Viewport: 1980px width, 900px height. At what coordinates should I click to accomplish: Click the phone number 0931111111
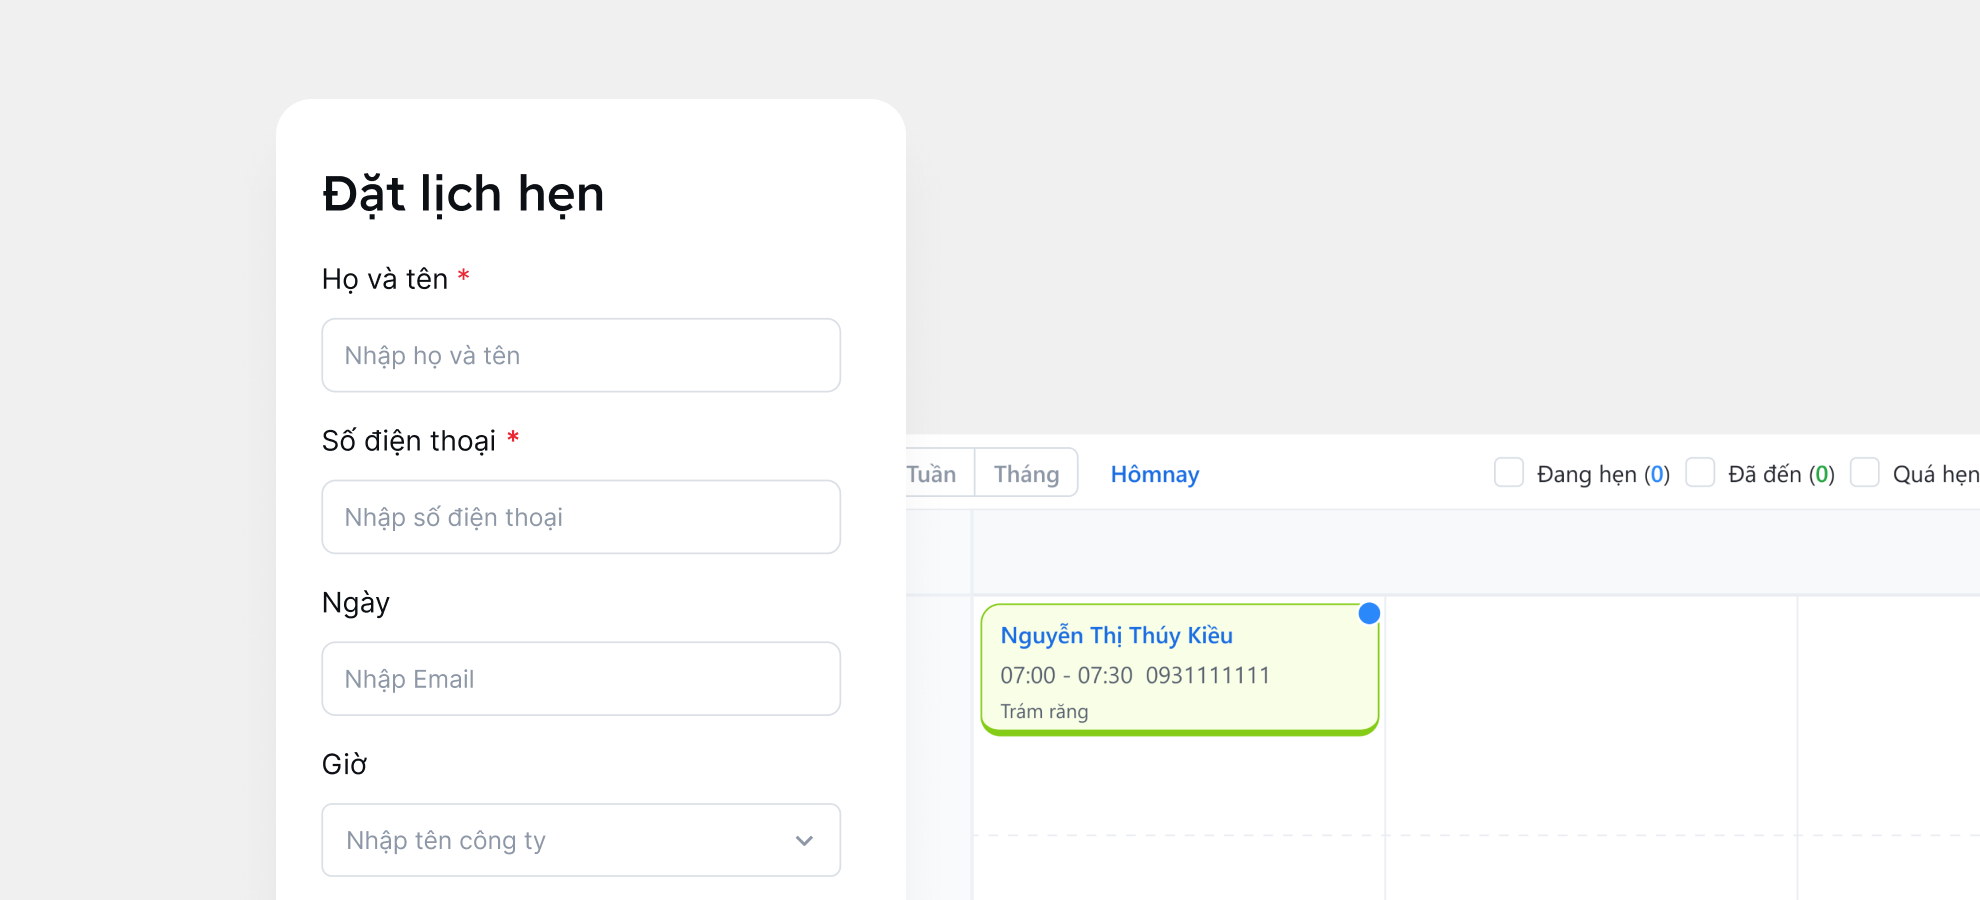coord(1207,676)
